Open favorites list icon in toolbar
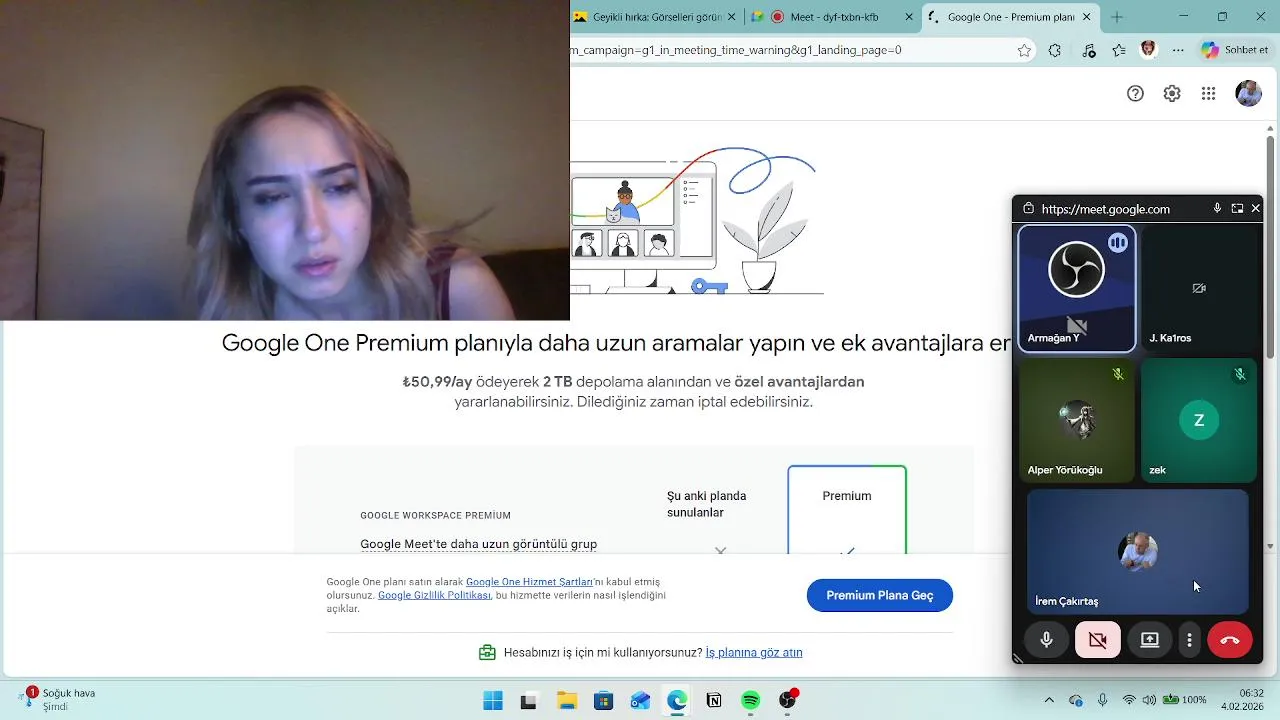 coord(1119,50)
